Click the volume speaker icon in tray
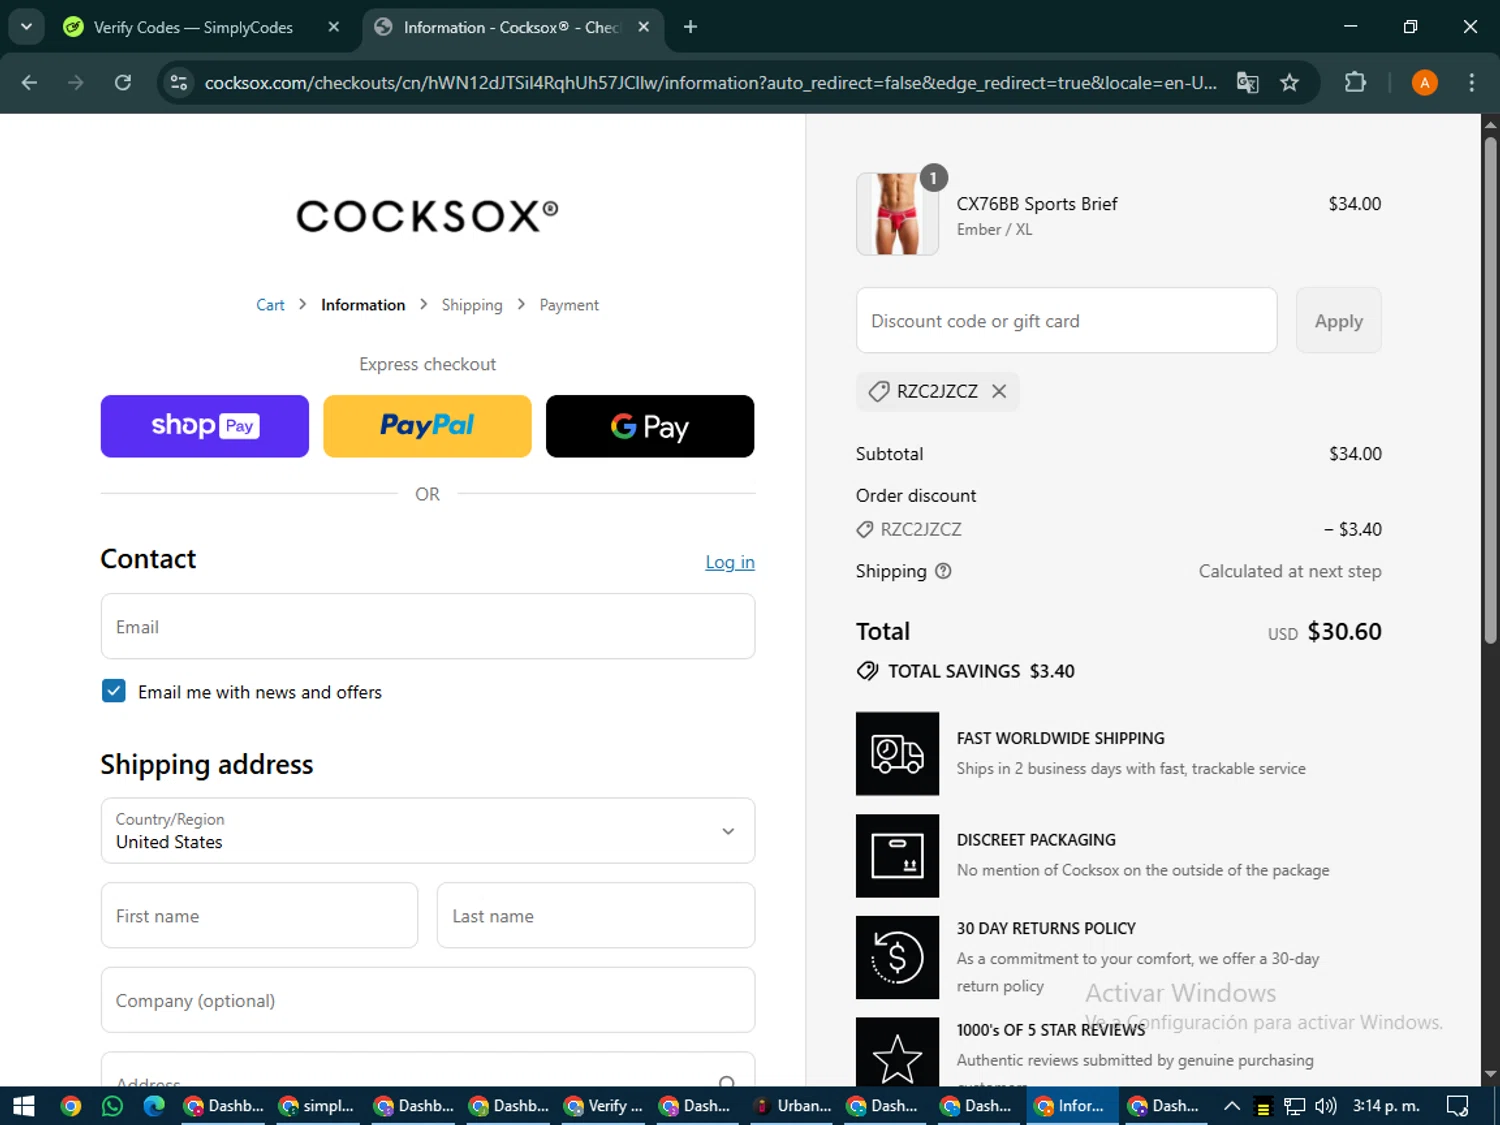This screenshot has width=1500, height=1125. (1326, 1106)
